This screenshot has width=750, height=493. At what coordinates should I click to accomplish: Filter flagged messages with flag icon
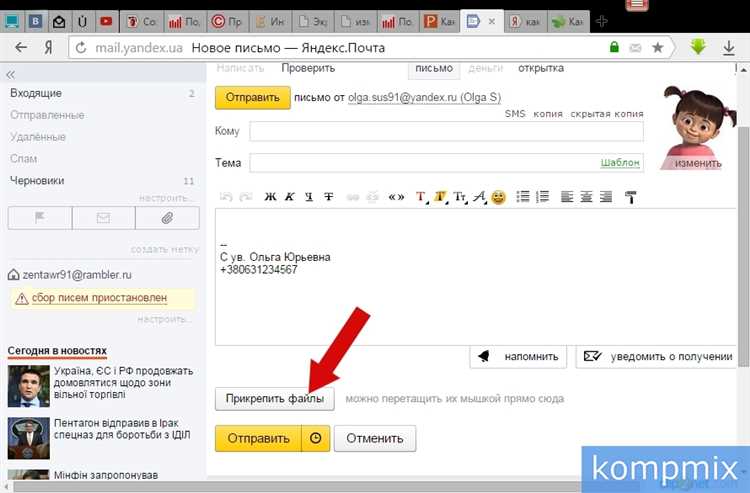point(39,217)
